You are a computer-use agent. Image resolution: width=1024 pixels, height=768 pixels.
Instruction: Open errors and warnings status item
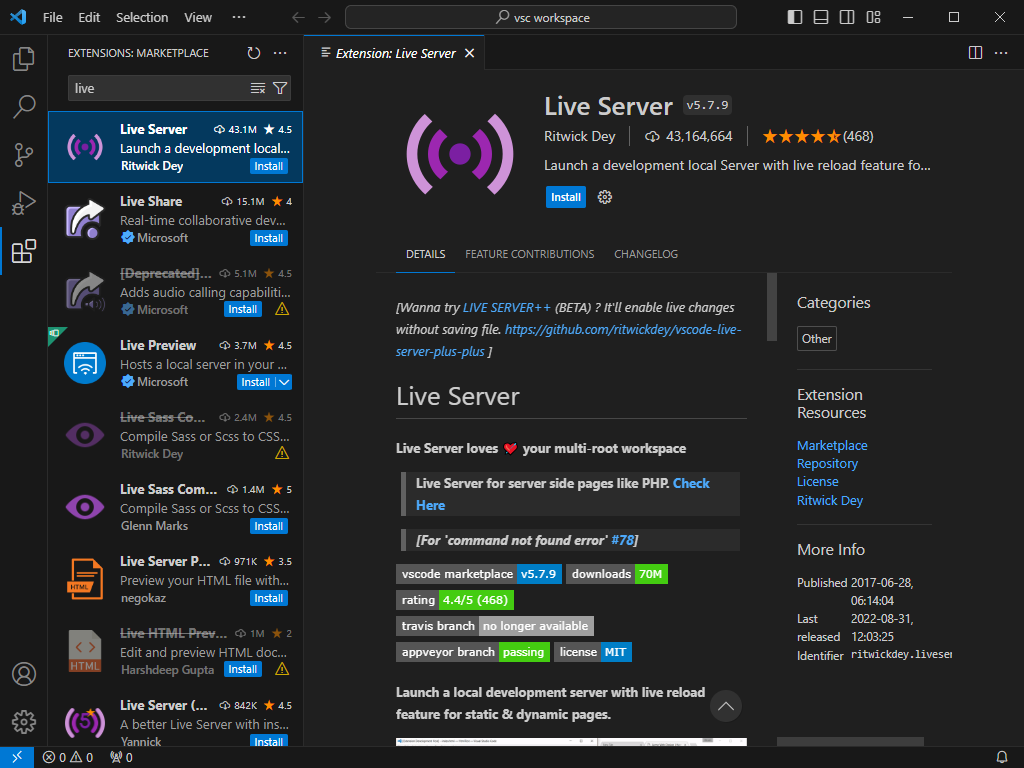coord(68,757)
